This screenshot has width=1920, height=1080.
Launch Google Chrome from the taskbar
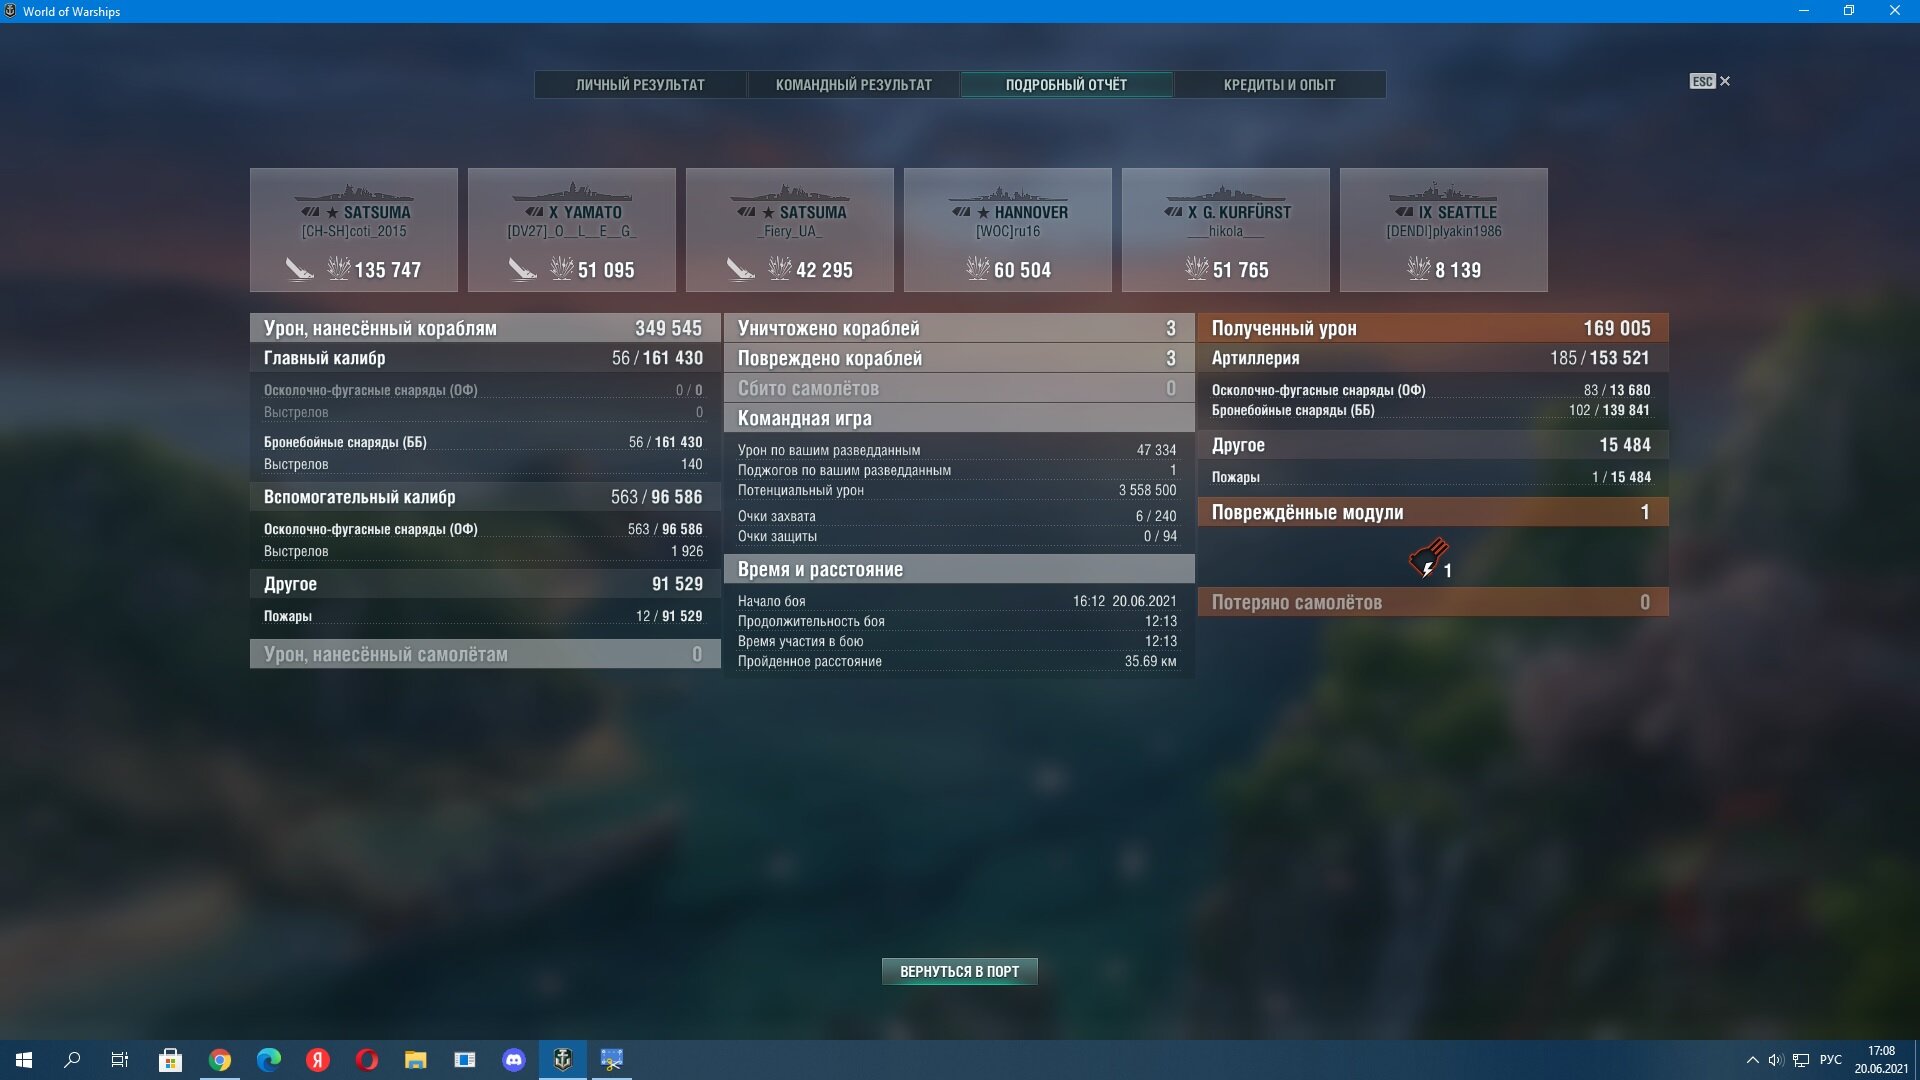220,1059
